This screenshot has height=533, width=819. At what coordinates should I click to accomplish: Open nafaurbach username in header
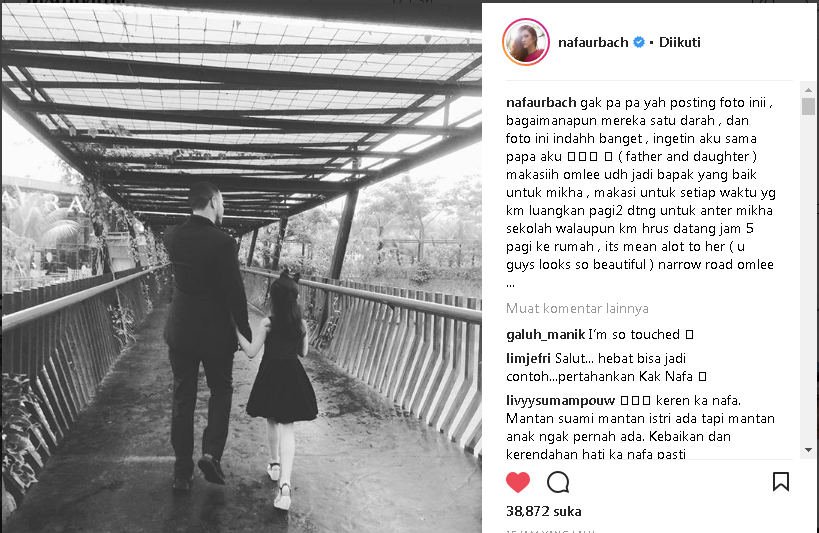[593, 42]
